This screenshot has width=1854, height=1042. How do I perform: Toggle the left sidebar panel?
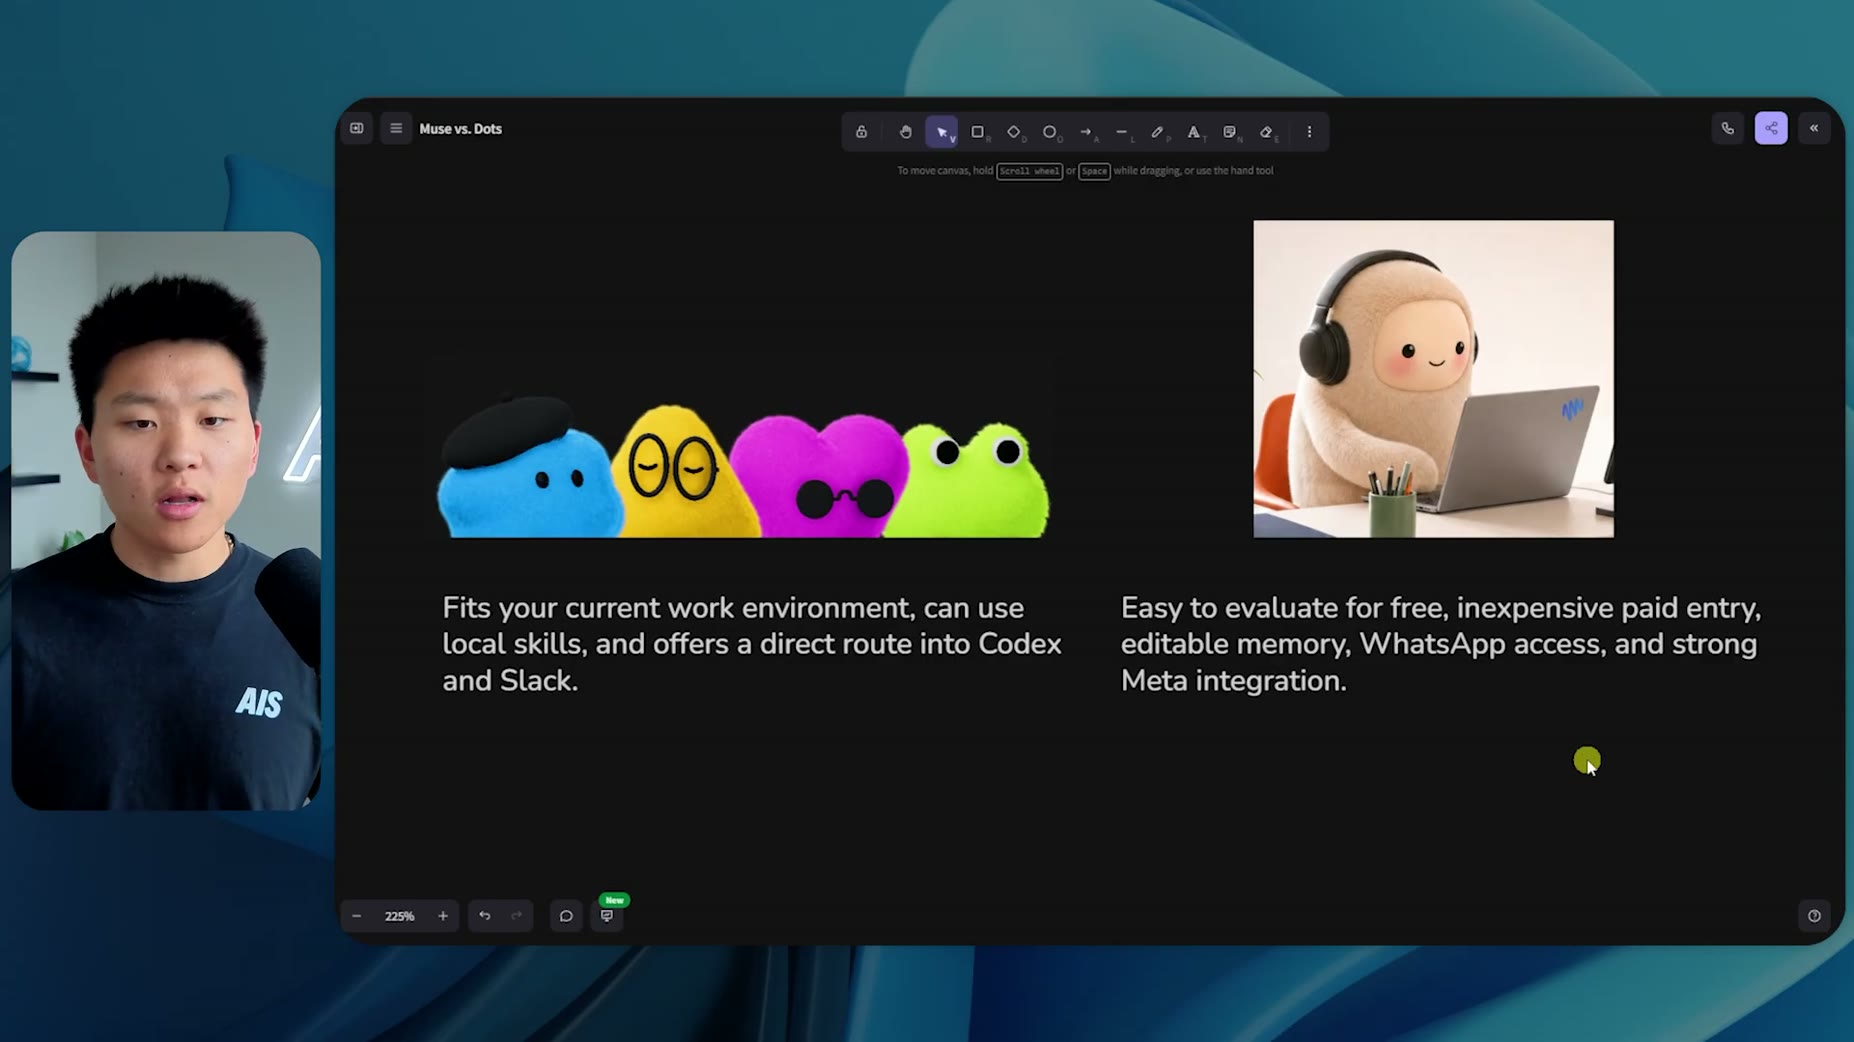pyautogui.click(x=357, y=128)
